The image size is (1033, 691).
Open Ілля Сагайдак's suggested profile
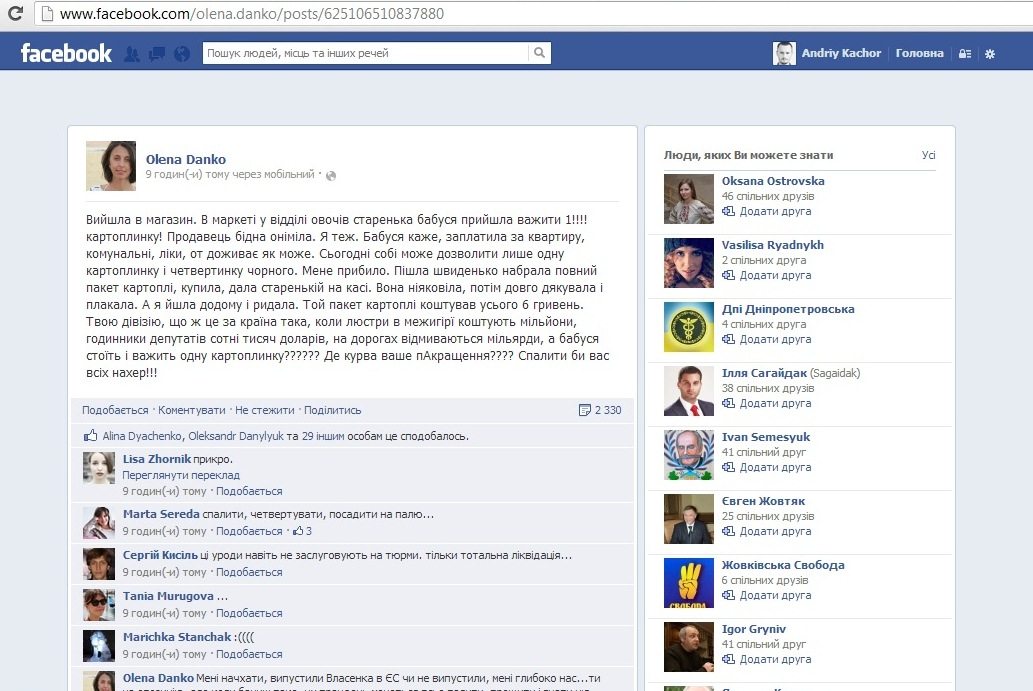(x=764, y=373)
